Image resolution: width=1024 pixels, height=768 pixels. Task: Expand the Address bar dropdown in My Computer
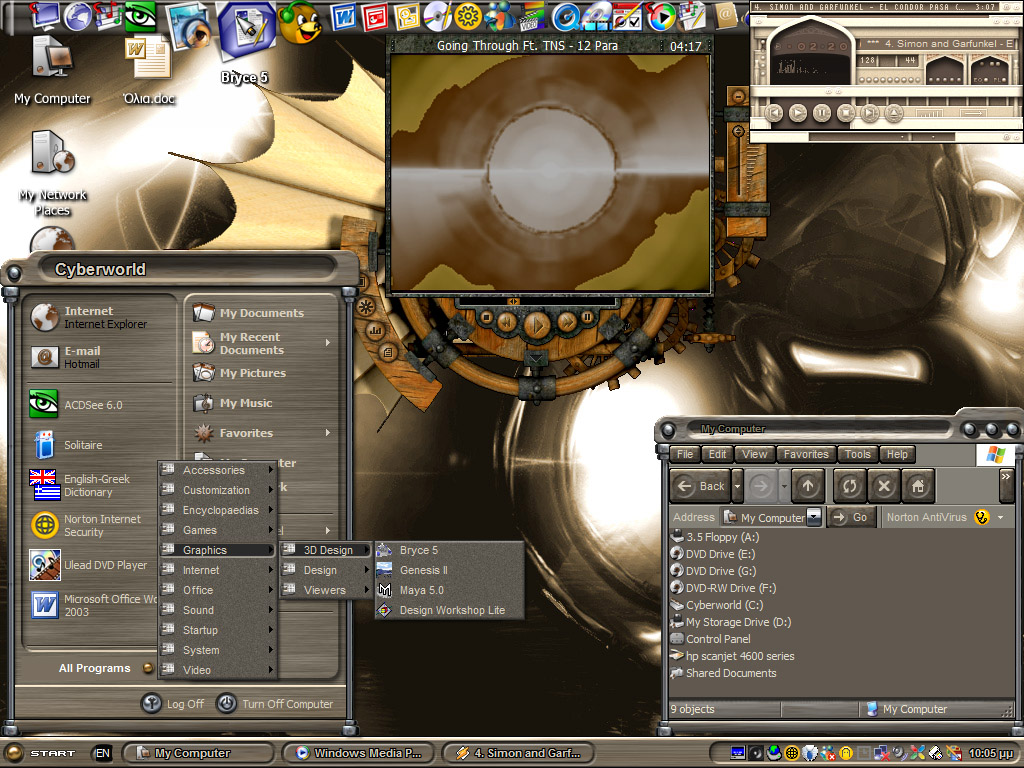814,517
